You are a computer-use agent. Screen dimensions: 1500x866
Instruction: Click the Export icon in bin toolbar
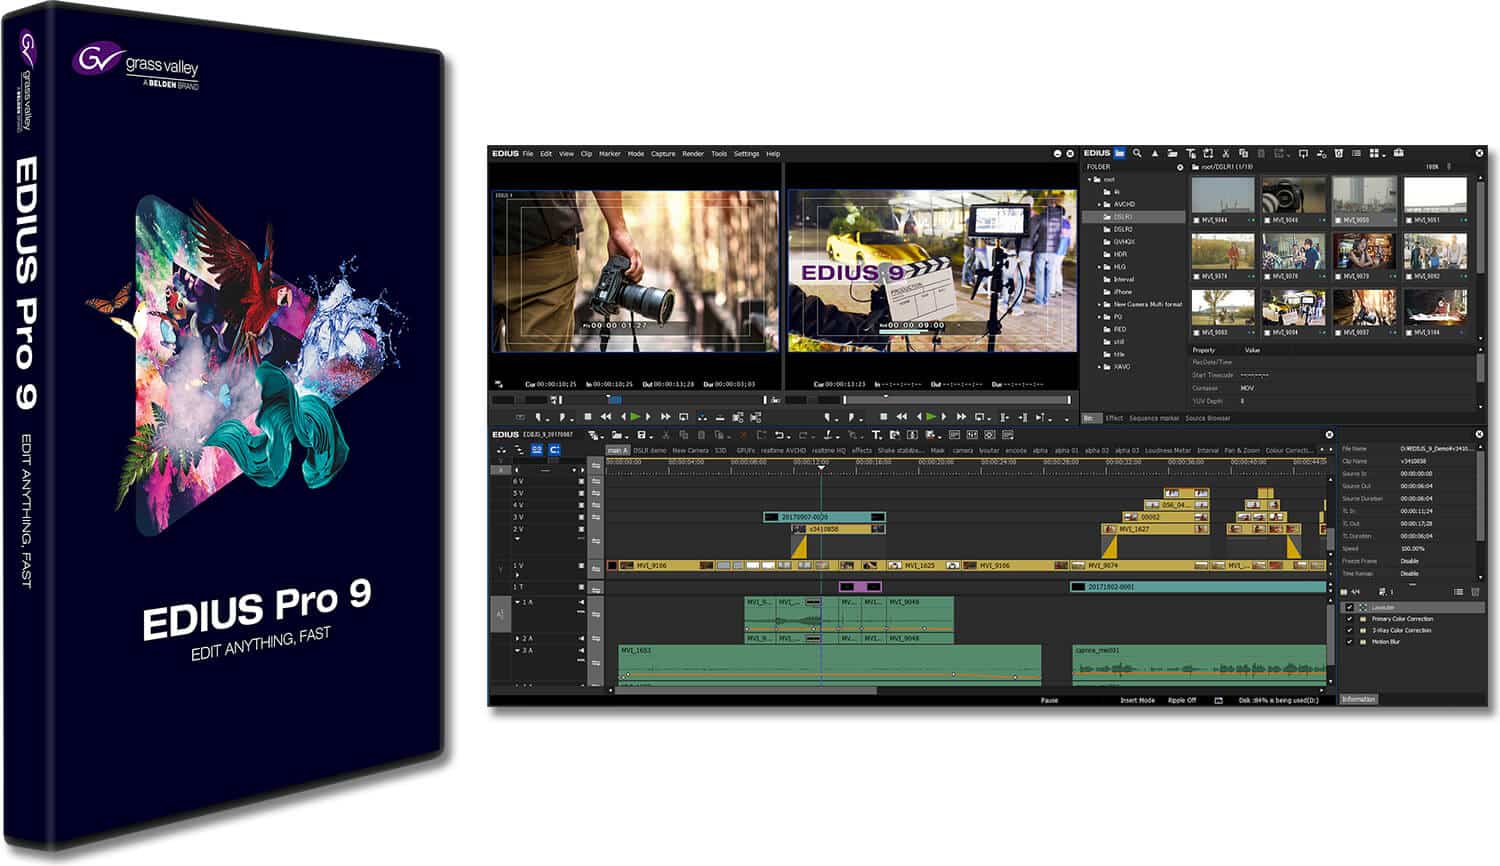[x=1304, y=154]
